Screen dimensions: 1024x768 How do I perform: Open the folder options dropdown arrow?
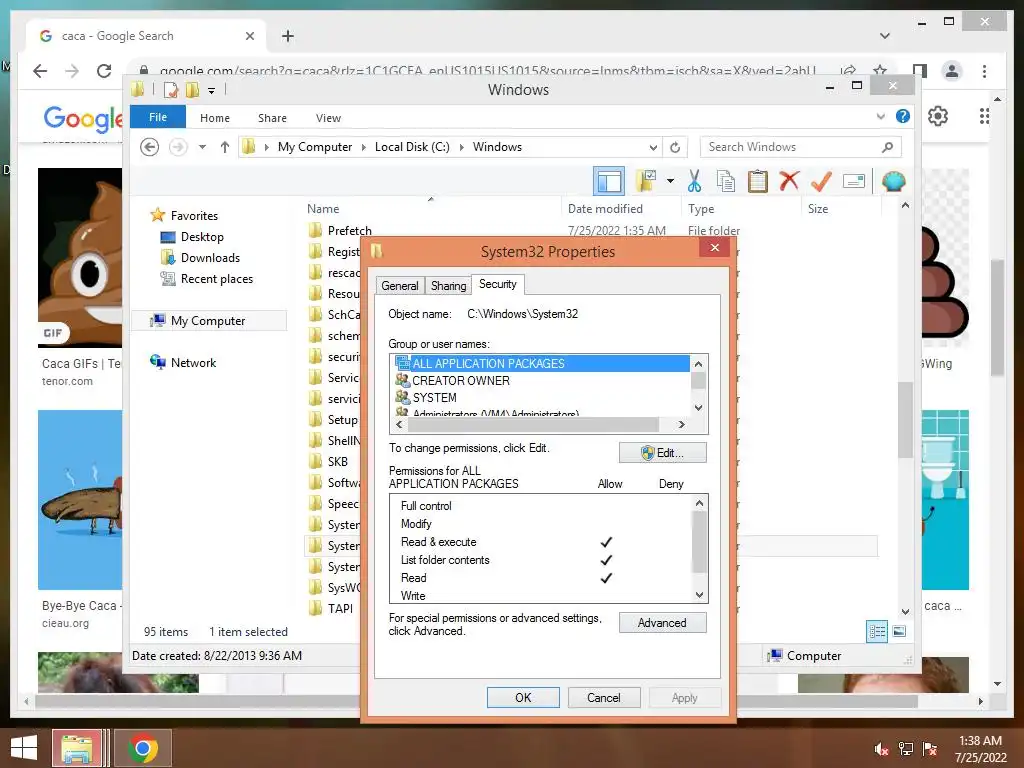point(670,181)
